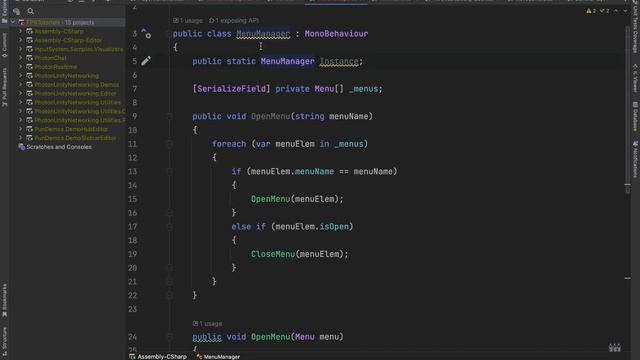The height and width of the screenshot is (360, 640).
Task: Click the Assembly-CSharp project icon in tree
Action: 29,31
